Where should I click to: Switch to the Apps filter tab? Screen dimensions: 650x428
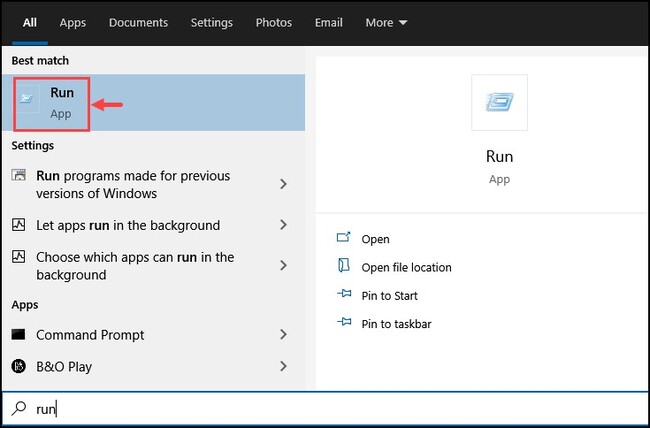pos(73,22)
